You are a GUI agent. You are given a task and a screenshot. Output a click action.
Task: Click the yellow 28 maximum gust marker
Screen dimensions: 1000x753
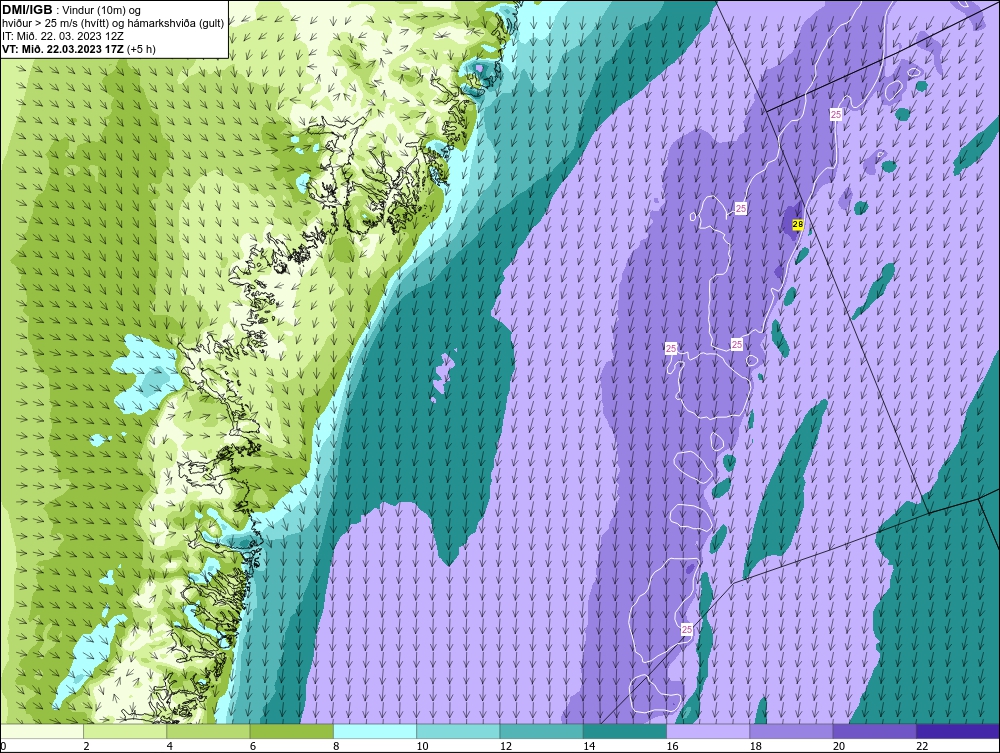797,224
